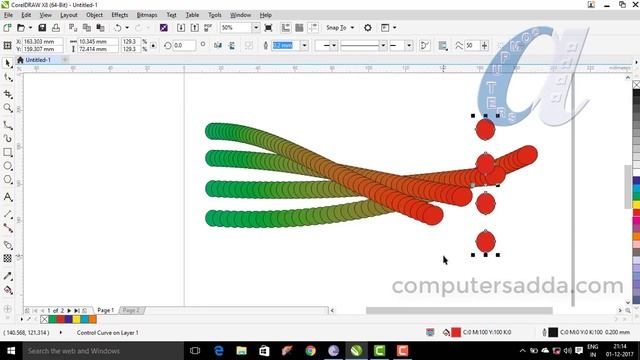
Task: Open the File menu
Action: (x=8, y=15)
